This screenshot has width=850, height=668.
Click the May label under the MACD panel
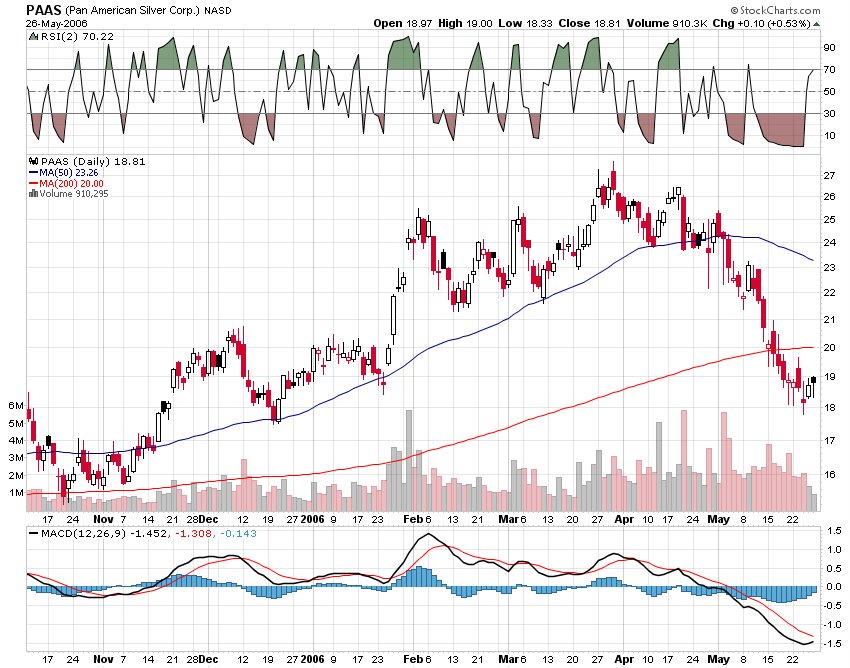[719, 659]
